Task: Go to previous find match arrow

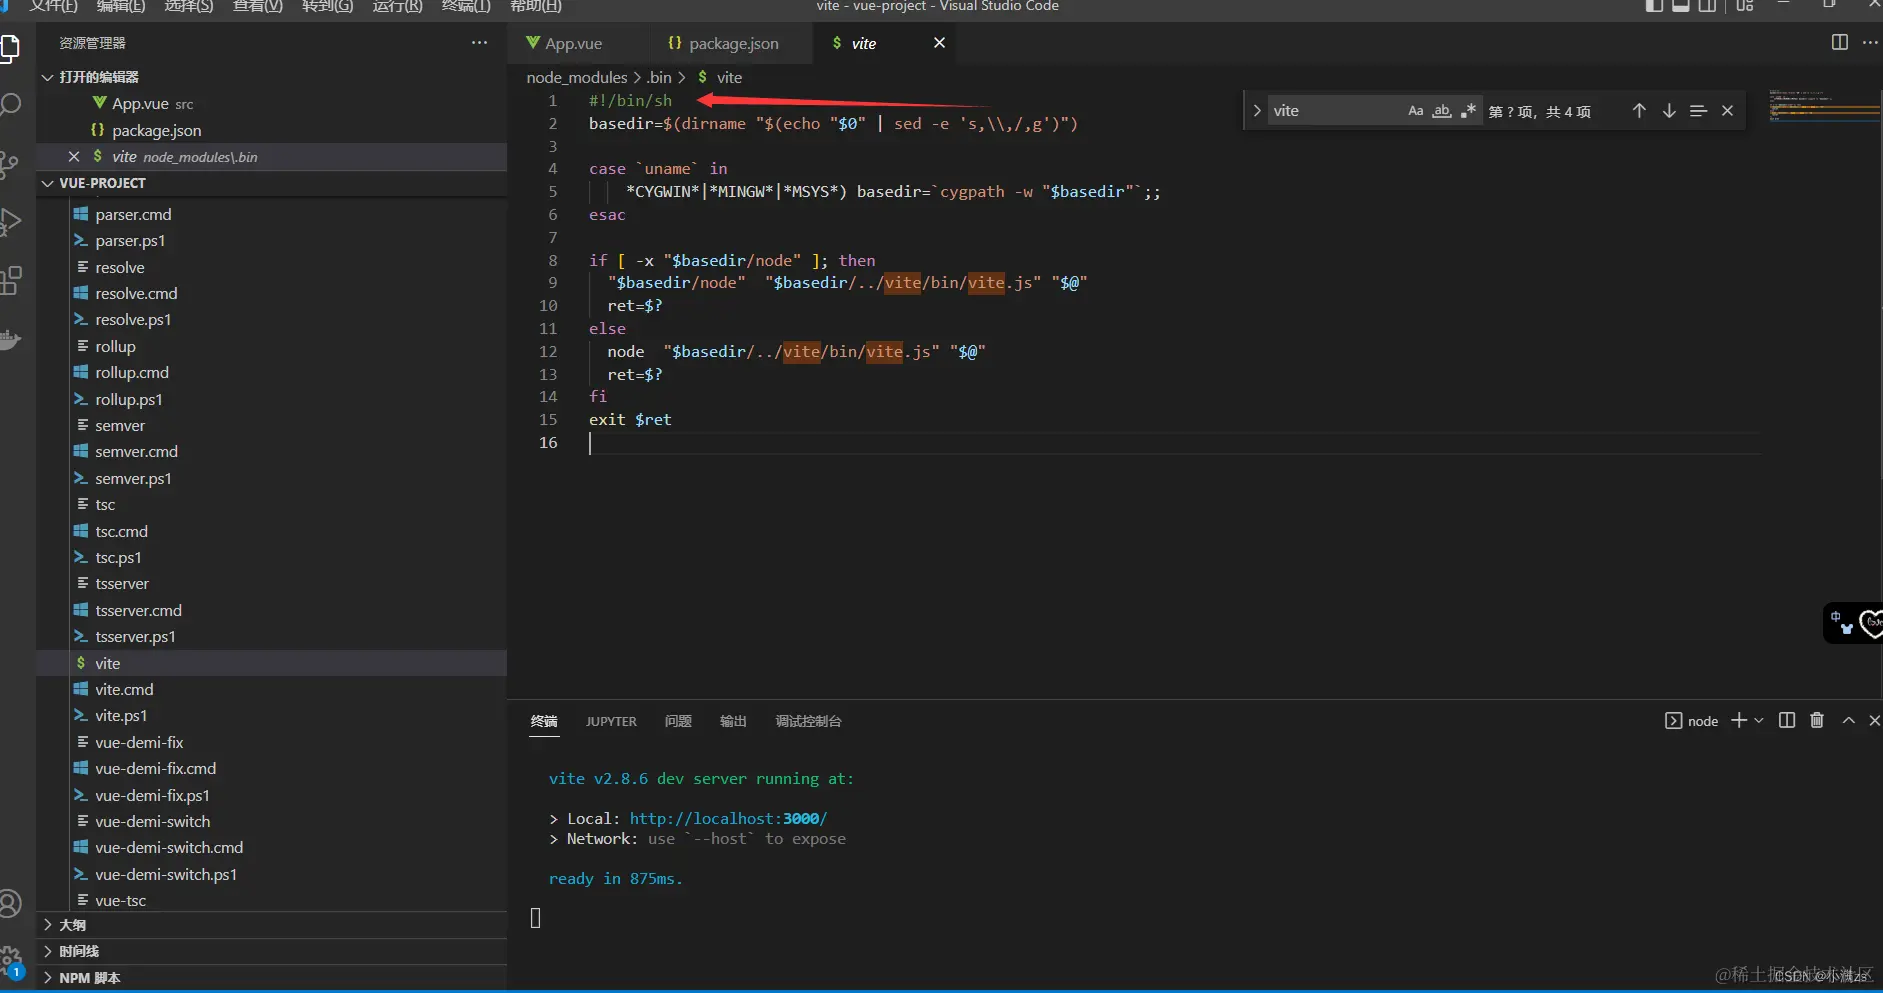Action: coord(1639,111)
